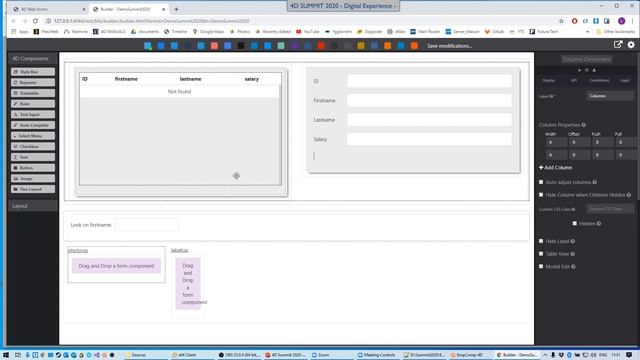Open the Google Maps bookmark
This screenshot has height=360, width=640.
click(x=208, y=31)
